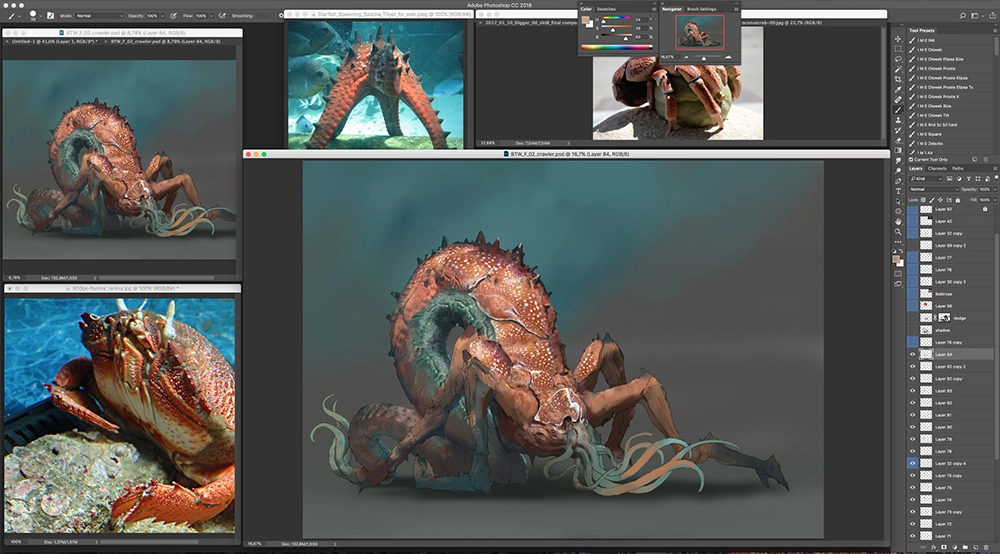Hide Layer 71 visibility eye
Image resolution: width=1000 pixels, height=554 pixels.
[x=913, y=536]
